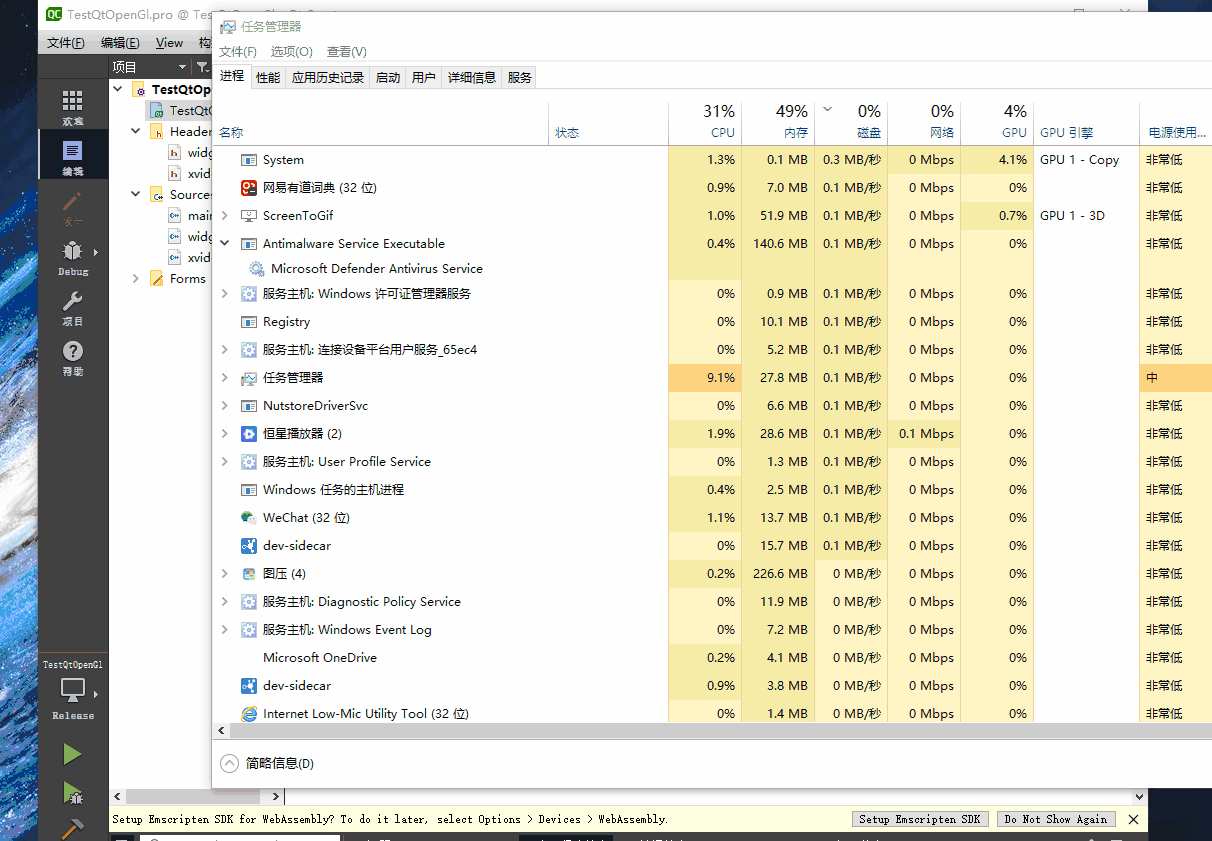Screen dimensions: 1212x841
Task: Click the ScreenToGif process icon
Action: (249, 216)
